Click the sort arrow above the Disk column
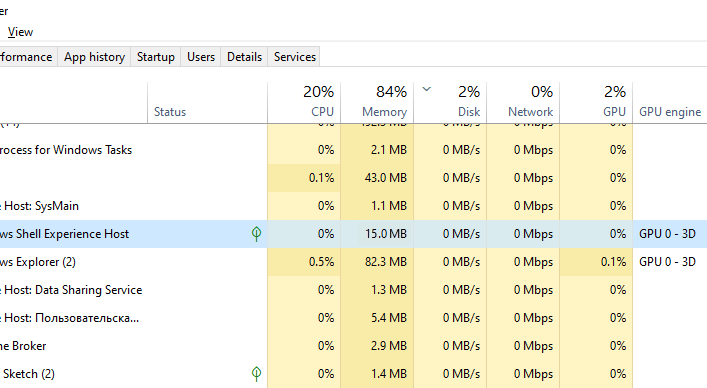707x388 pixels. (427, 89)
